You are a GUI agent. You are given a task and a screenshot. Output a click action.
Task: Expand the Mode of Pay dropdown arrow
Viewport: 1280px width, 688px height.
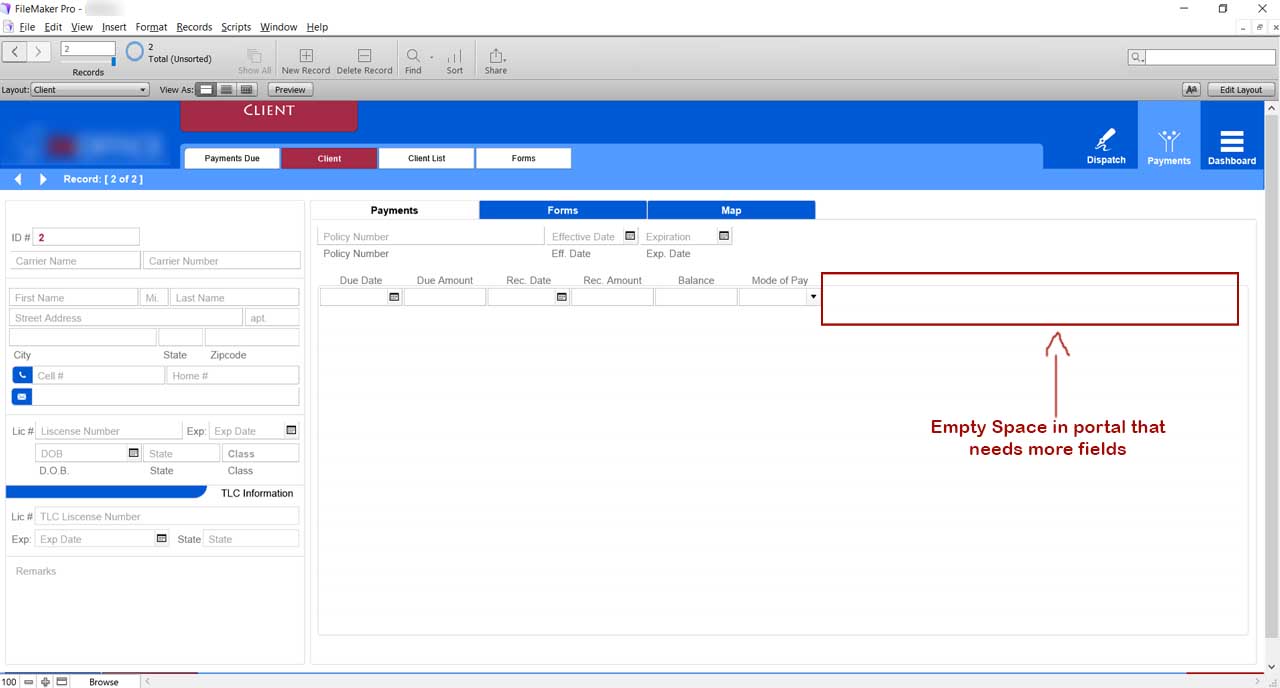[x=813, y=297]
